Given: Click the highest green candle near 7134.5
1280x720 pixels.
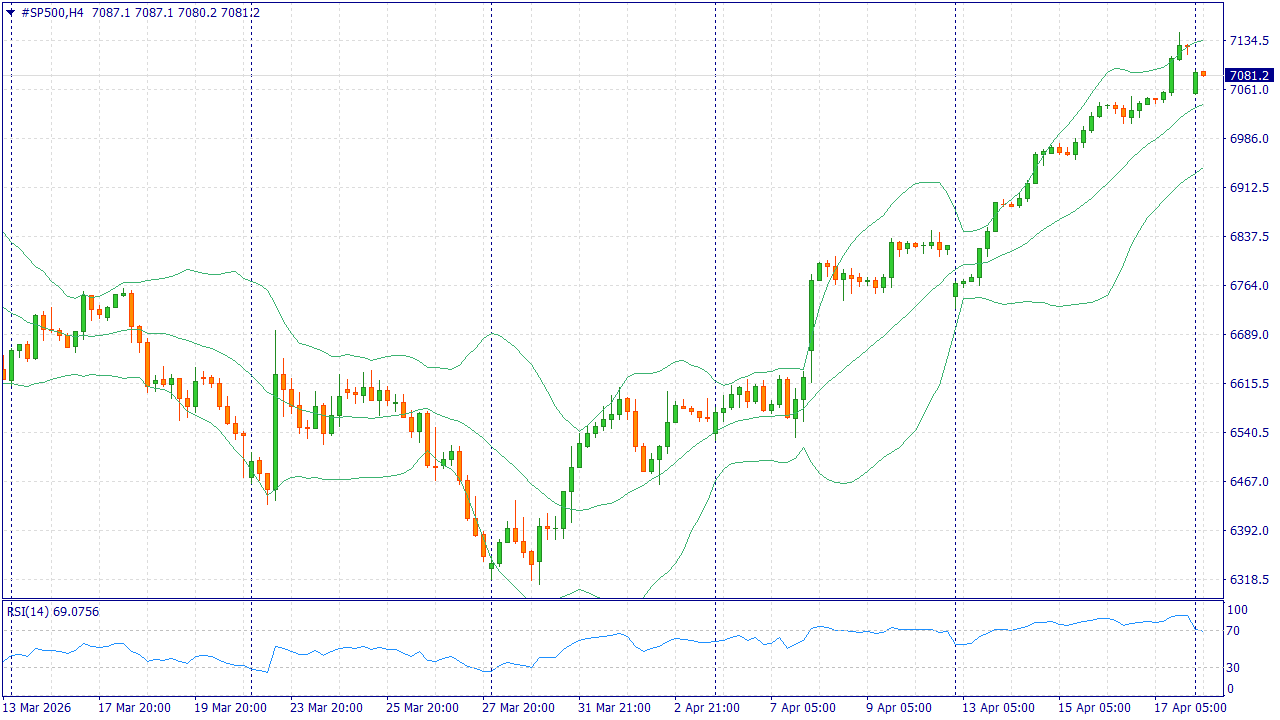Looking at the screenshot, I should tap(1180, 52).
